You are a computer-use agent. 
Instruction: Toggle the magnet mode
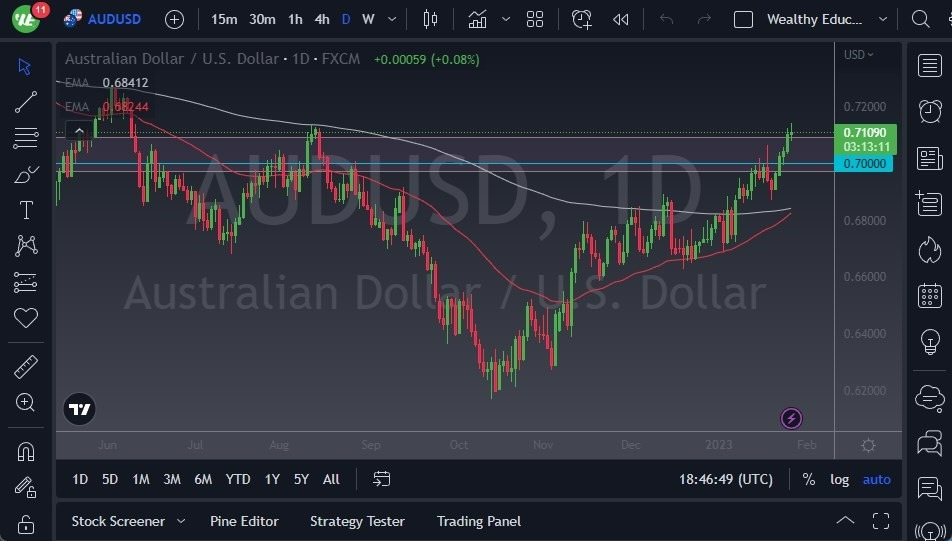26,452
